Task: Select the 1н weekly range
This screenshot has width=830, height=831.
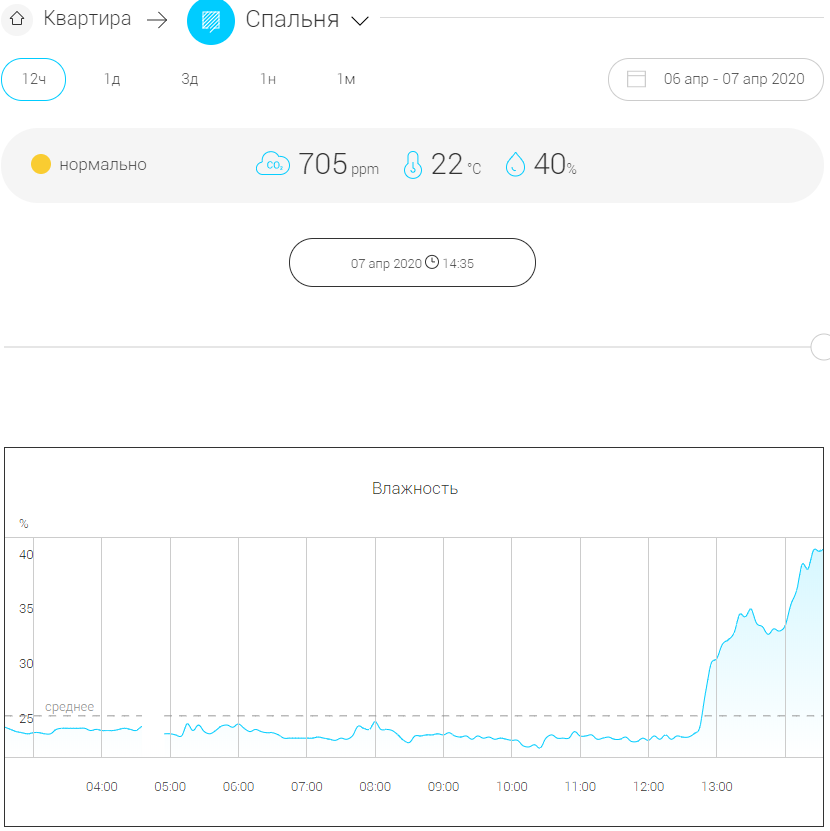Action: coord(268,80)
